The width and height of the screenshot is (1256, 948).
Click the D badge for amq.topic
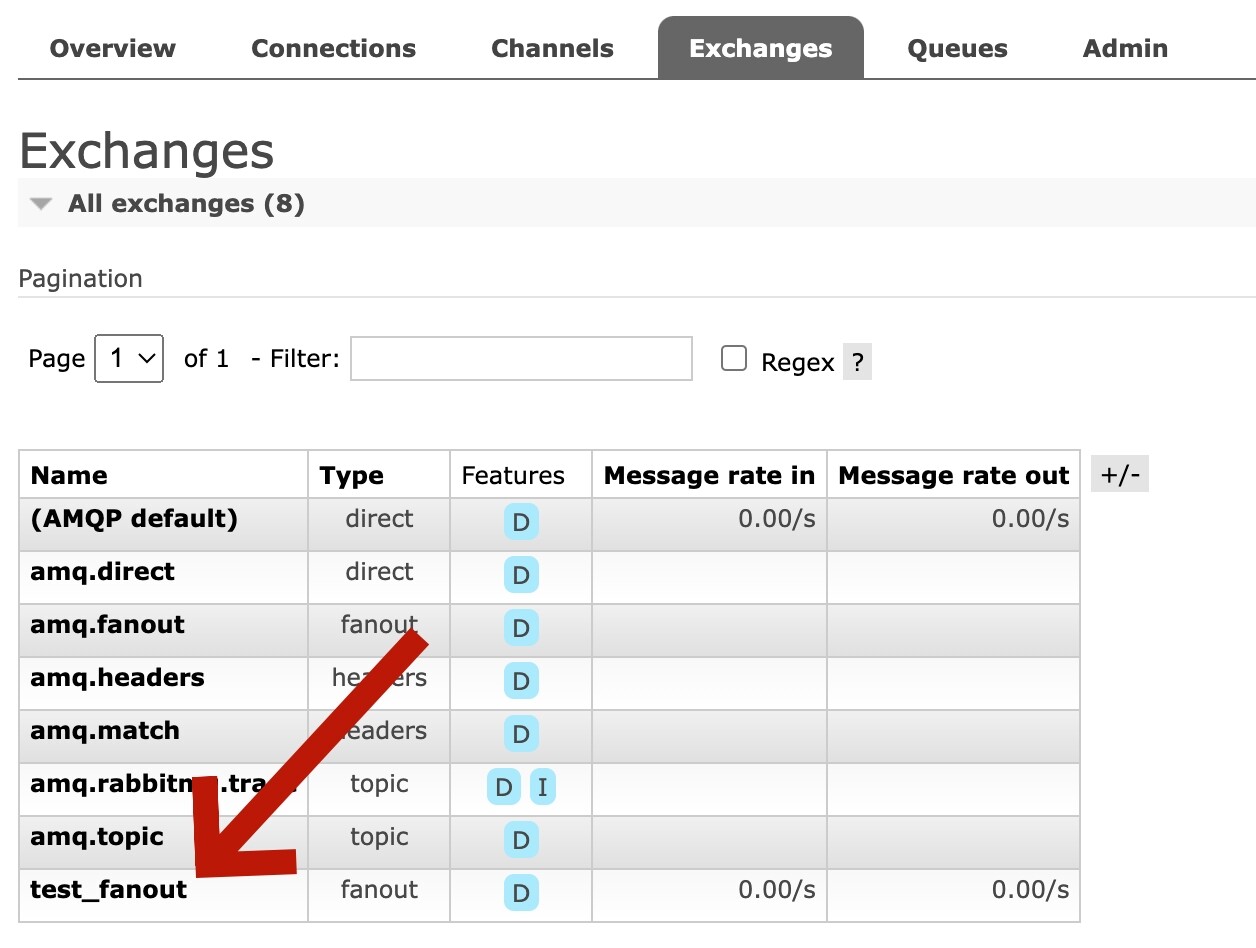[520, 840]
